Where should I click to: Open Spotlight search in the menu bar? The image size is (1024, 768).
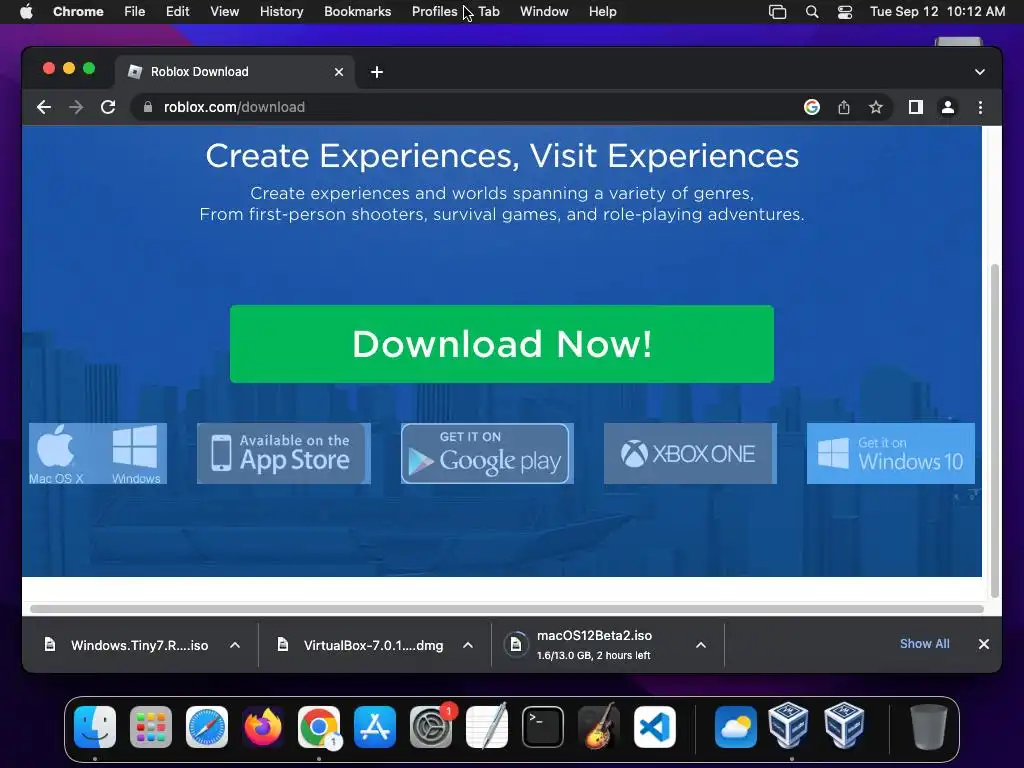(812, 12)
